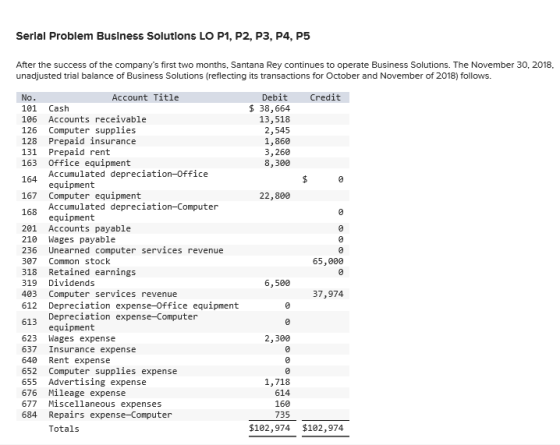Select the Rent expense account label
This screenshot has height=445, width=560.
(x=79, y=360)
